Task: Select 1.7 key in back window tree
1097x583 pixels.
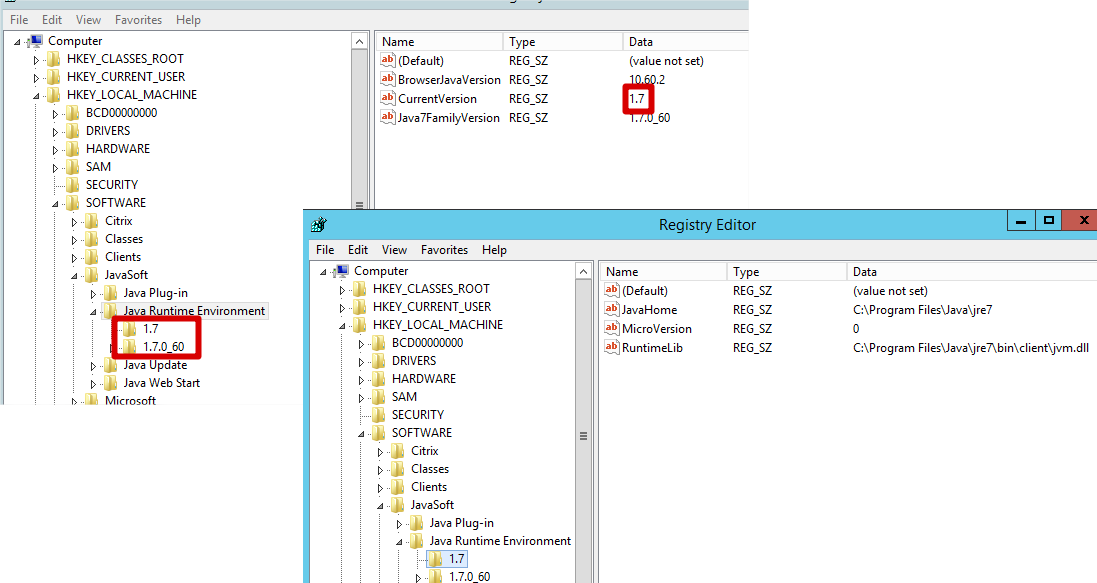Action: 151,329
